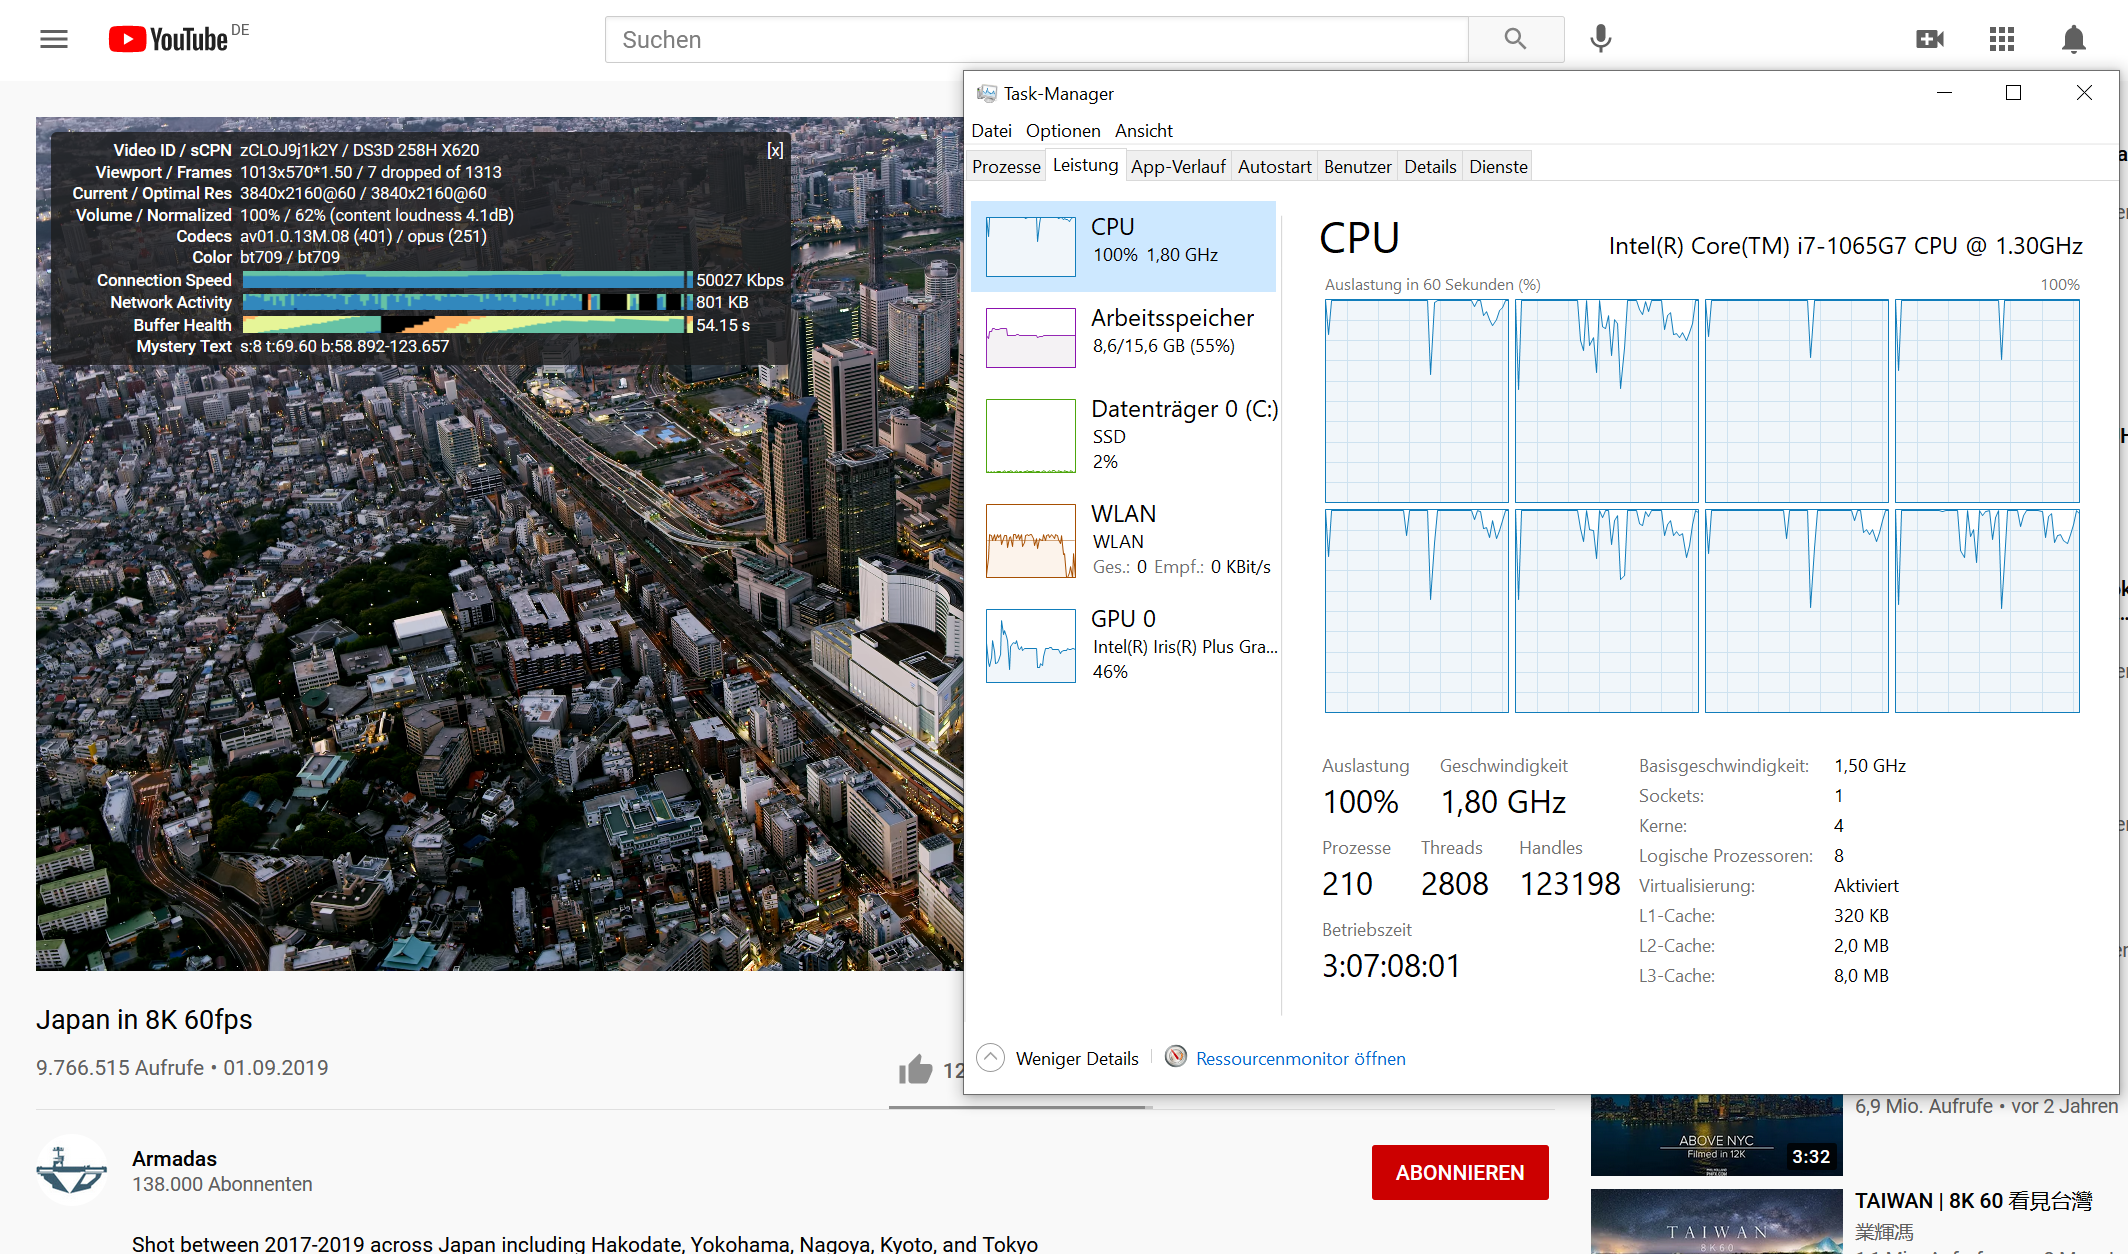Click the YouTube logo
This screenshot has height=1254, width=2128.
(x=170, y=39)
